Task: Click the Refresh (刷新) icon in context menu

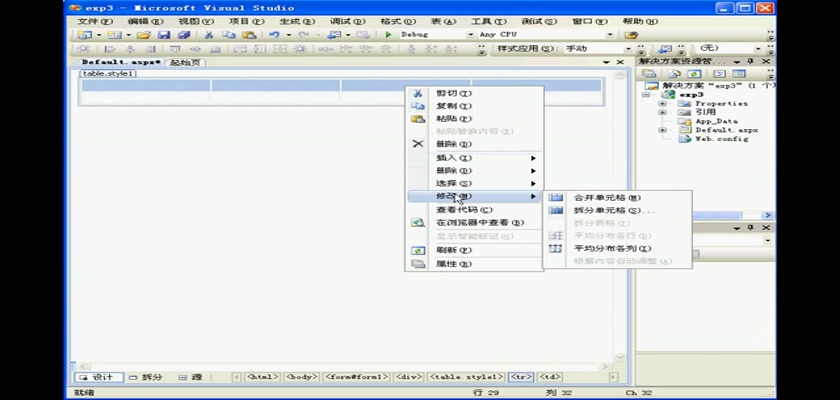Action: tap(418, 250)
